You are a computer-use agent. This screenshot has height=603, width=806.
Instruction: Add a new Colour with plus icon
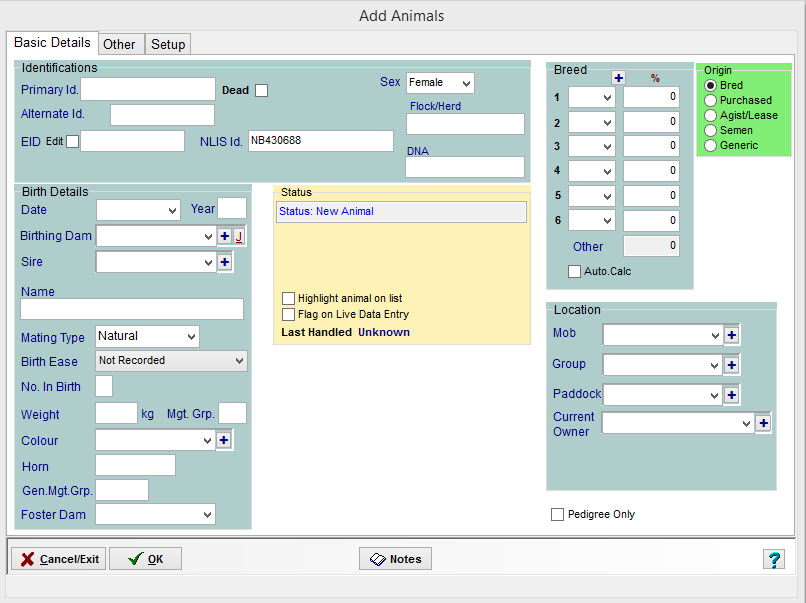pyautogui.click(x=224, y=441)
